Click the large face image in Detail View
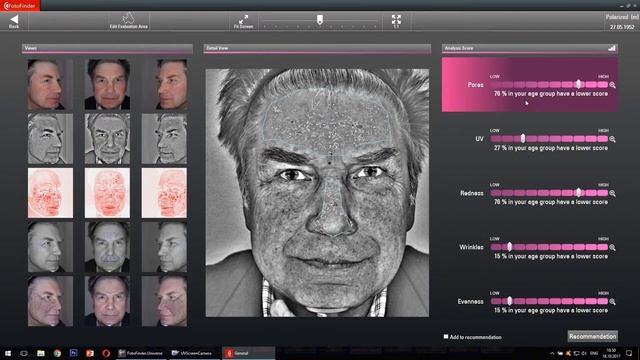 [x=317, y=193]
